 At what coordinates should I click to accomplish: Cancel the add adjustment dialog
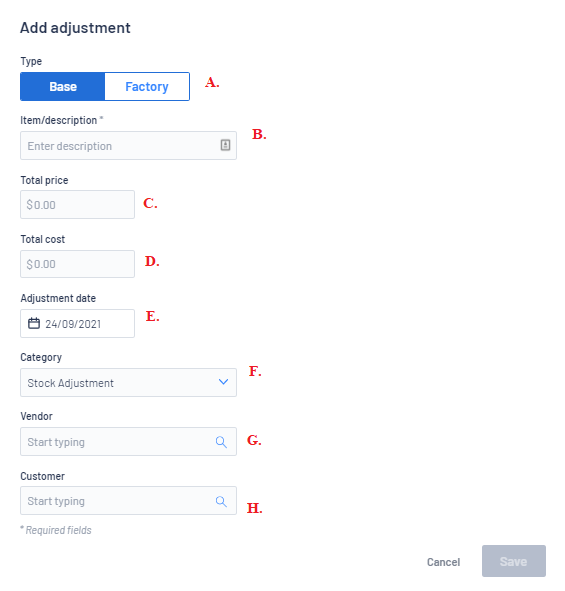pos(443,562)
